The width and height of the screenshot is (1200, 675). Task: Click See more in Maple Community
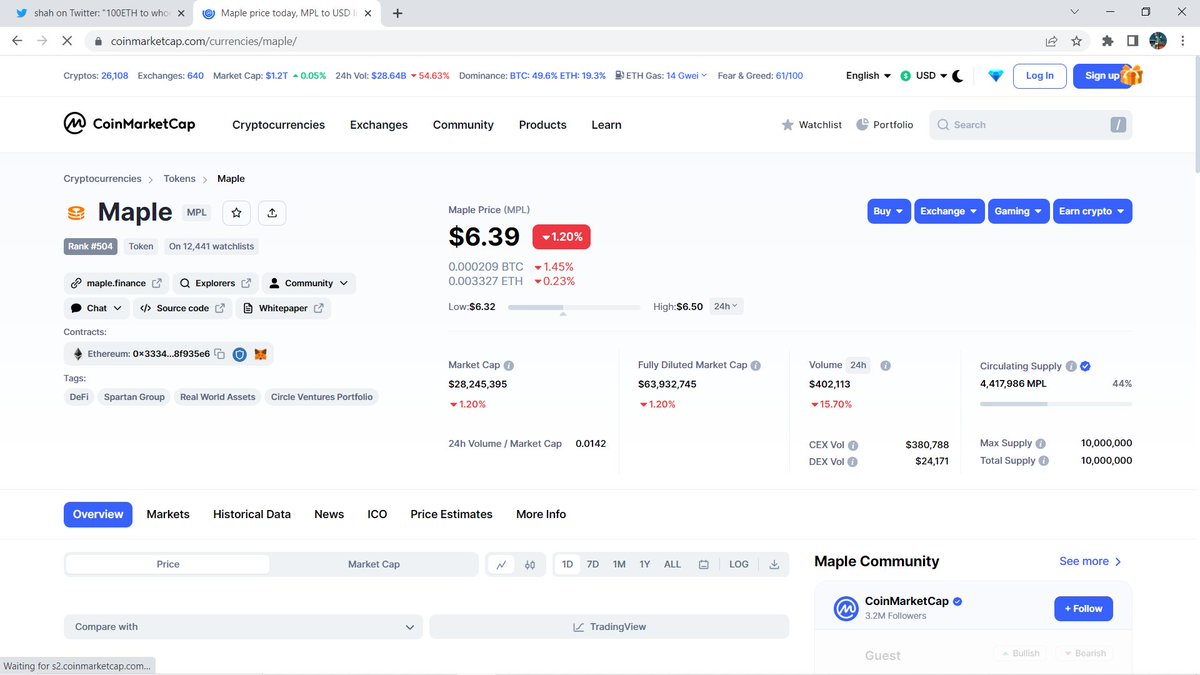coord(1091,561)
